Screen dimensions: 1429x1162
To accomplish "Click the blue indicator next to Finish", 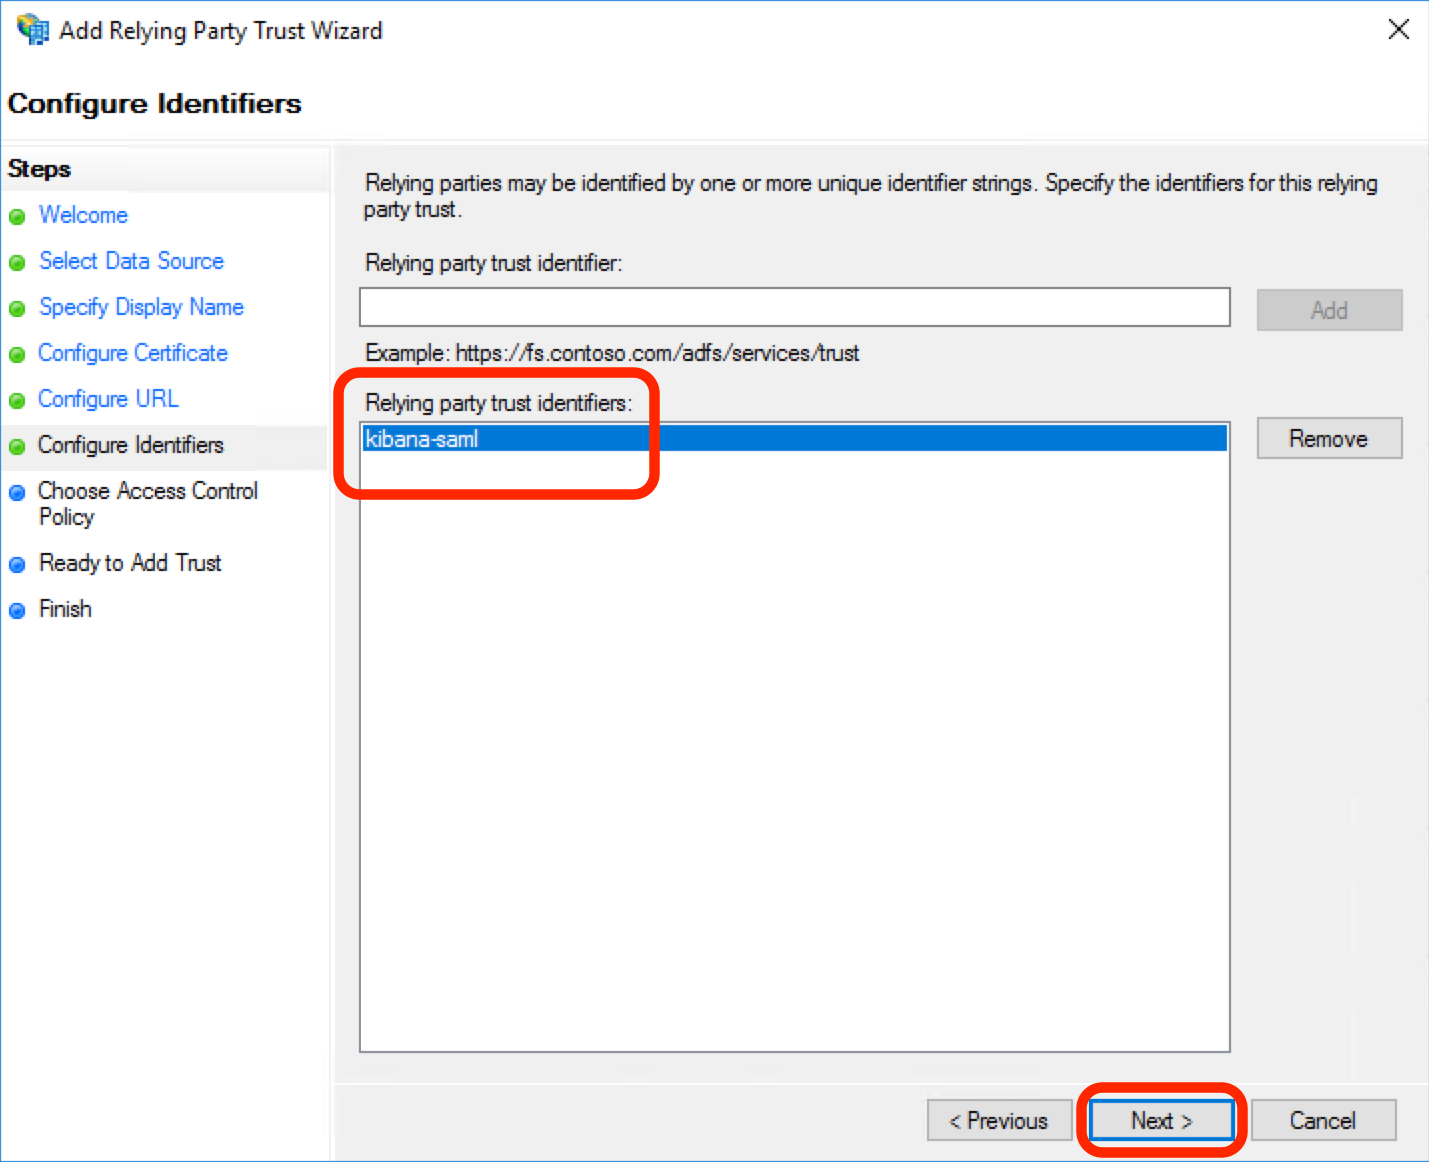I will click(17, 610).
